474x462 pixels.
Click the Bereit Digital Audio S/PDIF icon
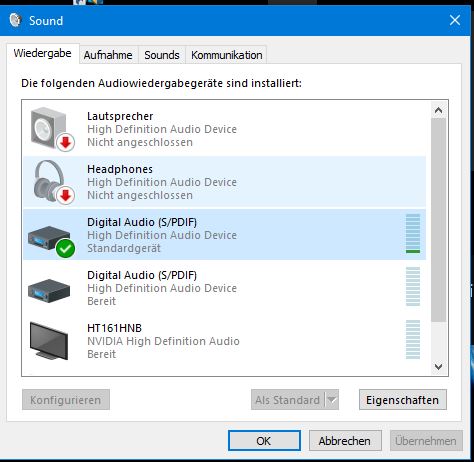[x=49, y=290]
